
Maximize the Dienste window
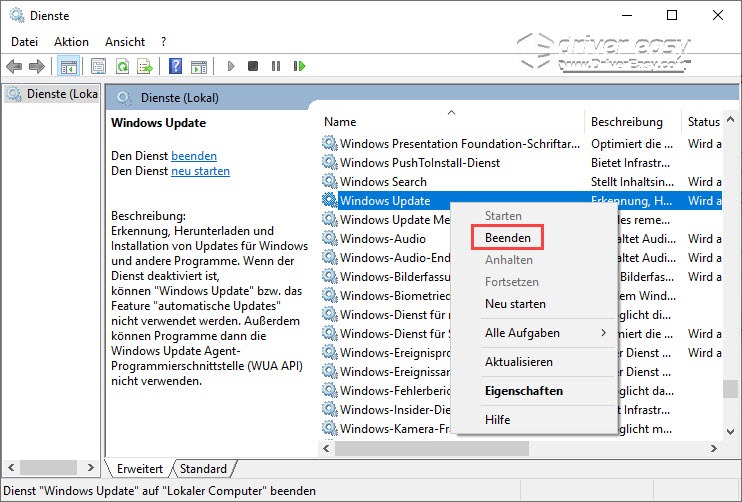(671, 16)
